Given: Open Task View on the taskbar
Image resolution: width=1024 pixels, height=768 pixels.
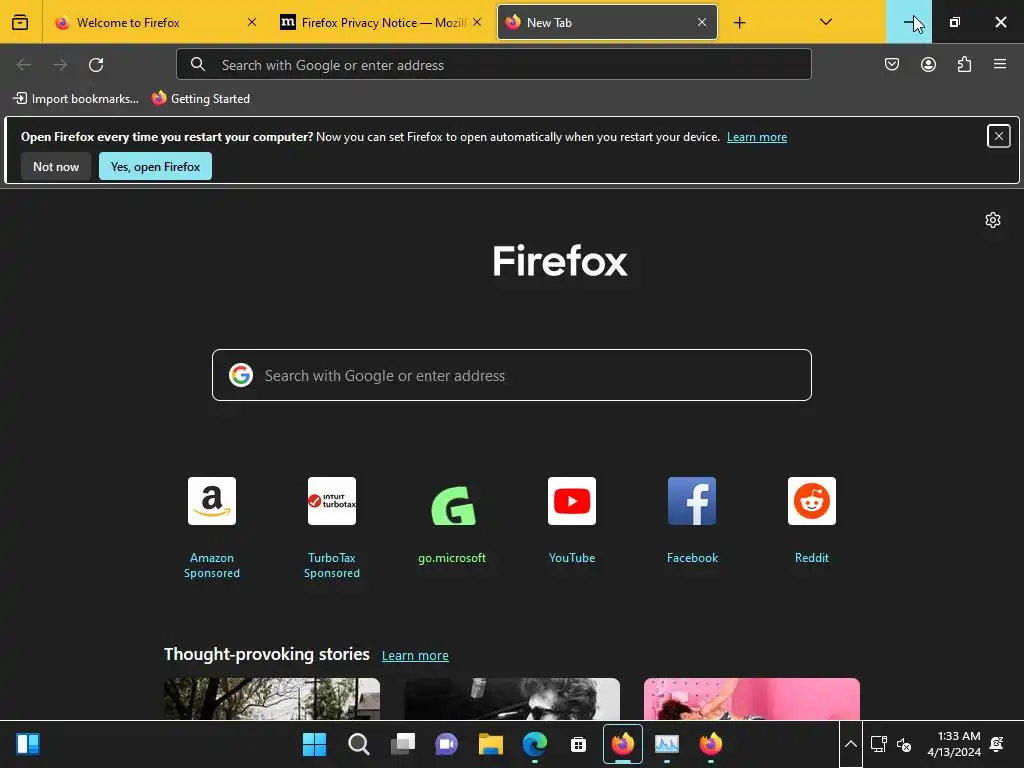Looking at the screenshot, I should point(402,744).
